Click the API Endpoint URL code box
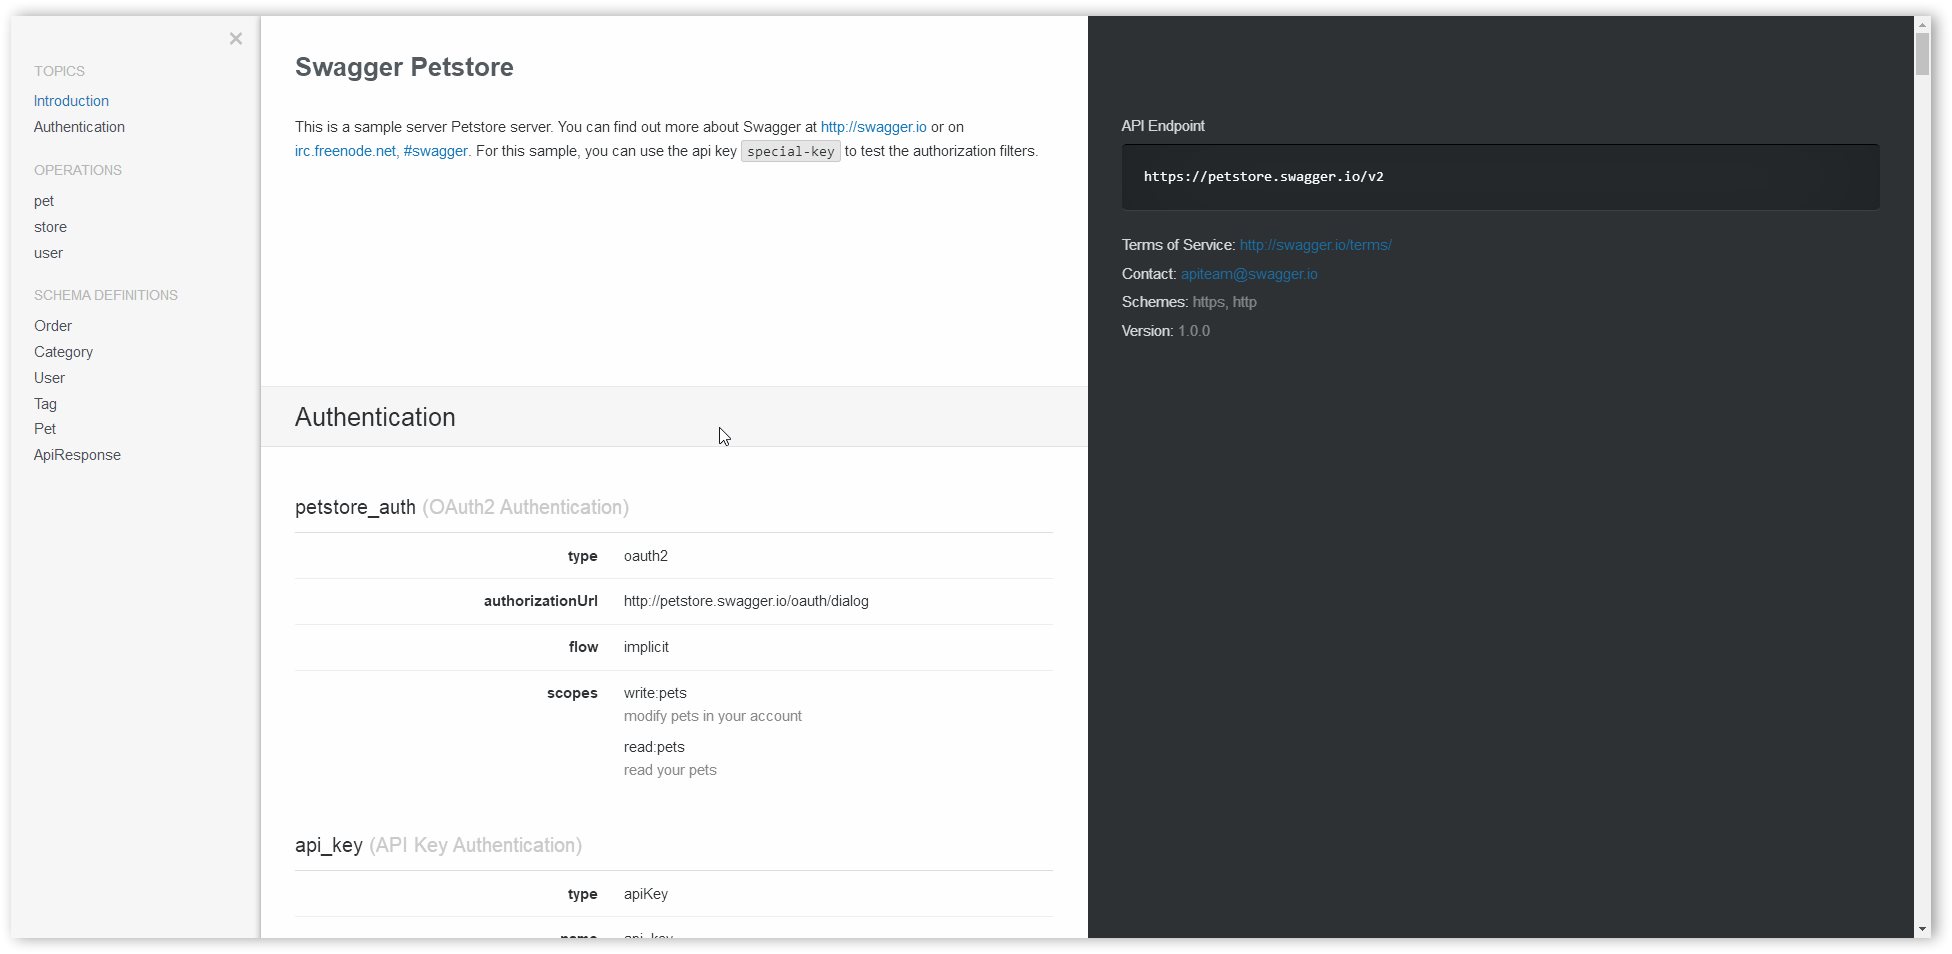1952x954 pixels. click(1499, 177)
